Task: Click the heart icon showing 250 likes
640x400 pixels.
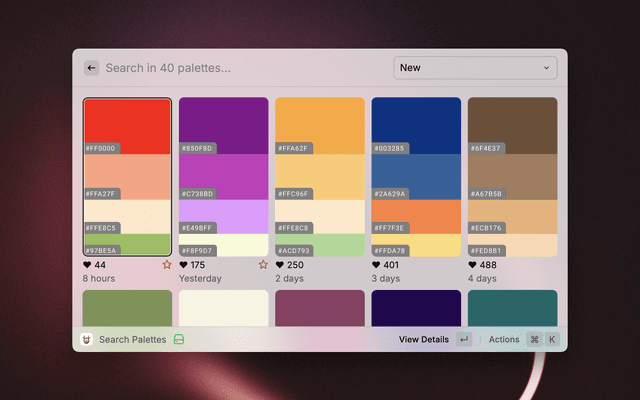Action: [x=280, y=265]
